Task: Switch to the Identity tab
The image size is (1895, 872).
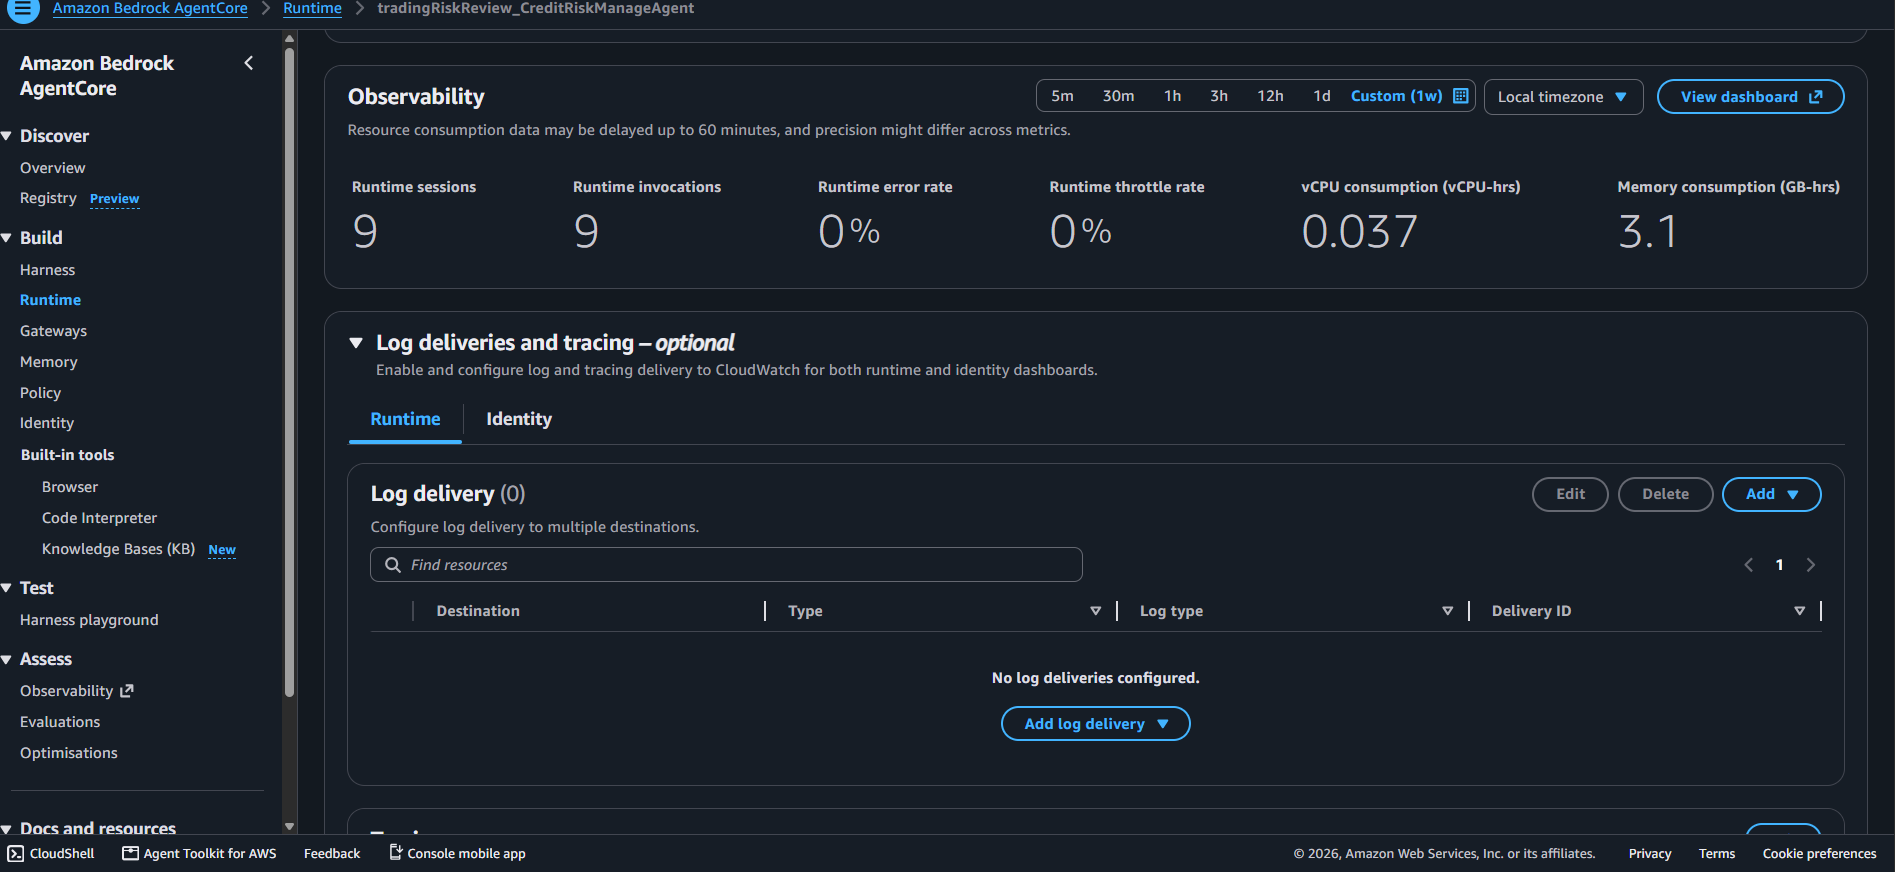Action: 519,419
